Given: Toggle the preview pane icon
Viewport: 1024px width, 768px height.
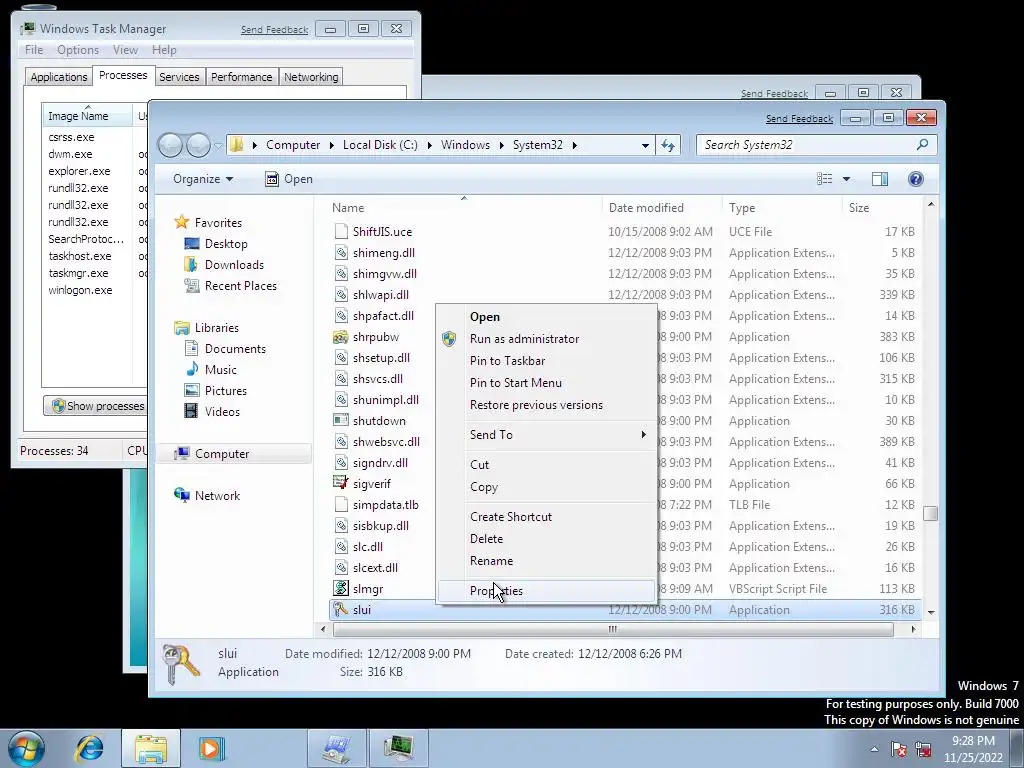Looking at the screenshot, I should 880,179.
